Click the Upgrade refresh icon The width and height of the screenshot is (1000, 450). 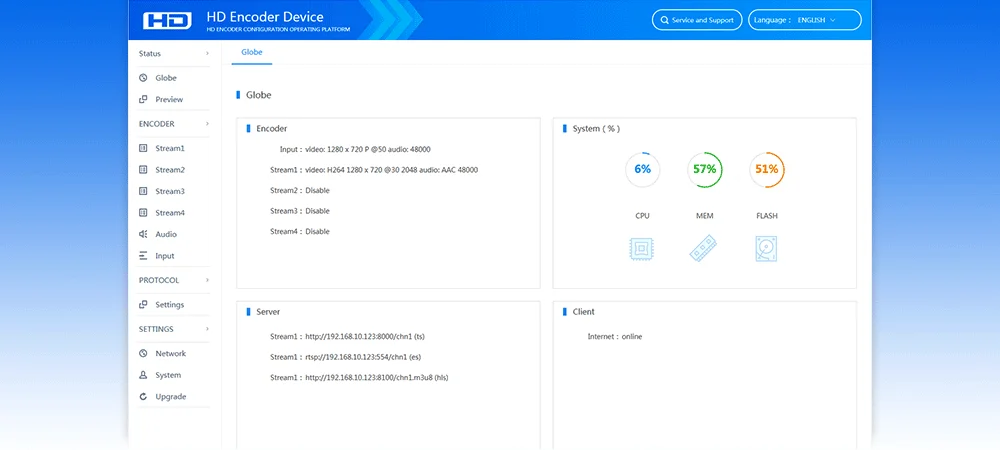[143, 396]
